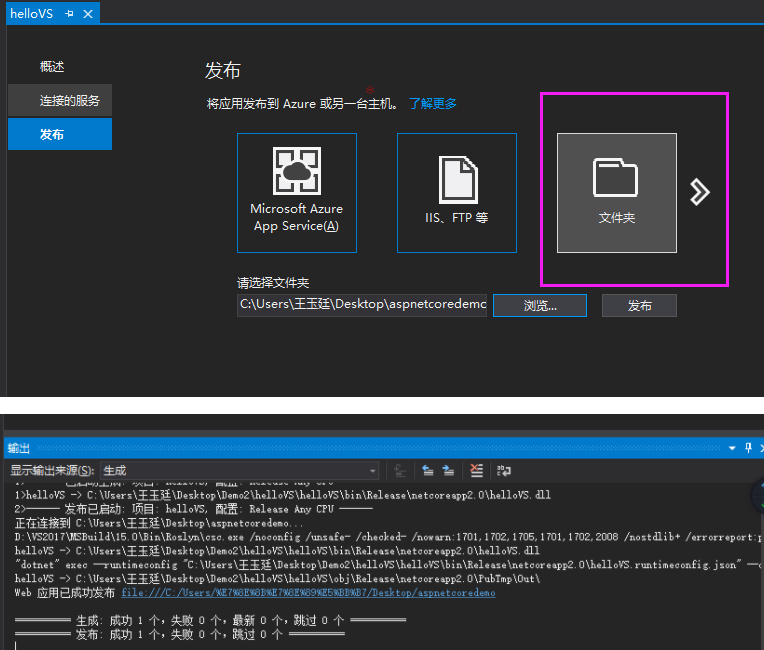The image size is (764, 650).
Task: Pin the helloVS document tab
Action: (x=69, y=14)
